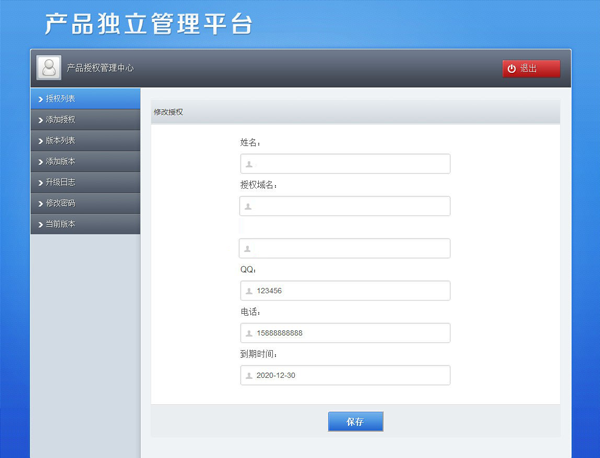Click the user avatar icon in header

(49, 68)
